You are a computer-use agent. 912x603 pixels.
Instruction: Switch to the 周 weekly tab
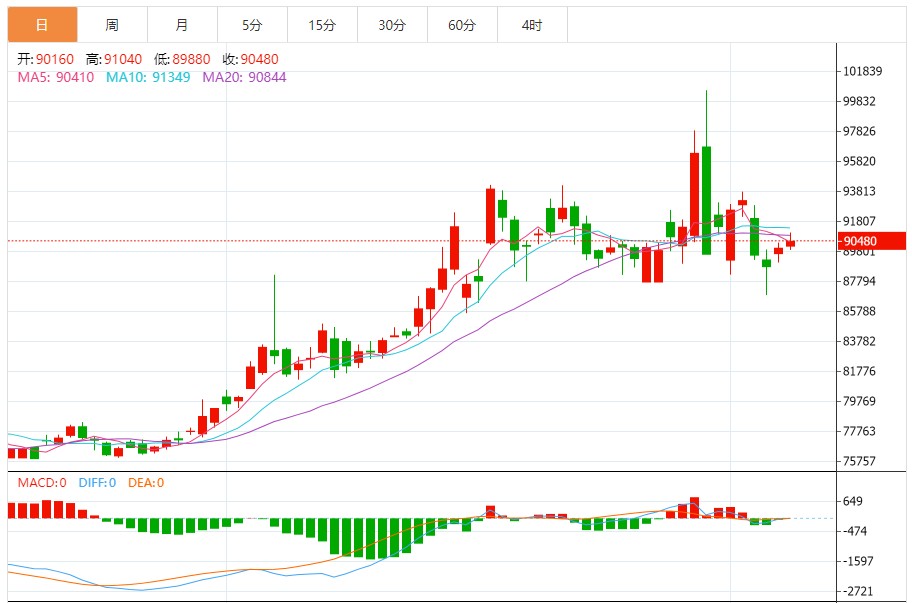coord(112,25)
